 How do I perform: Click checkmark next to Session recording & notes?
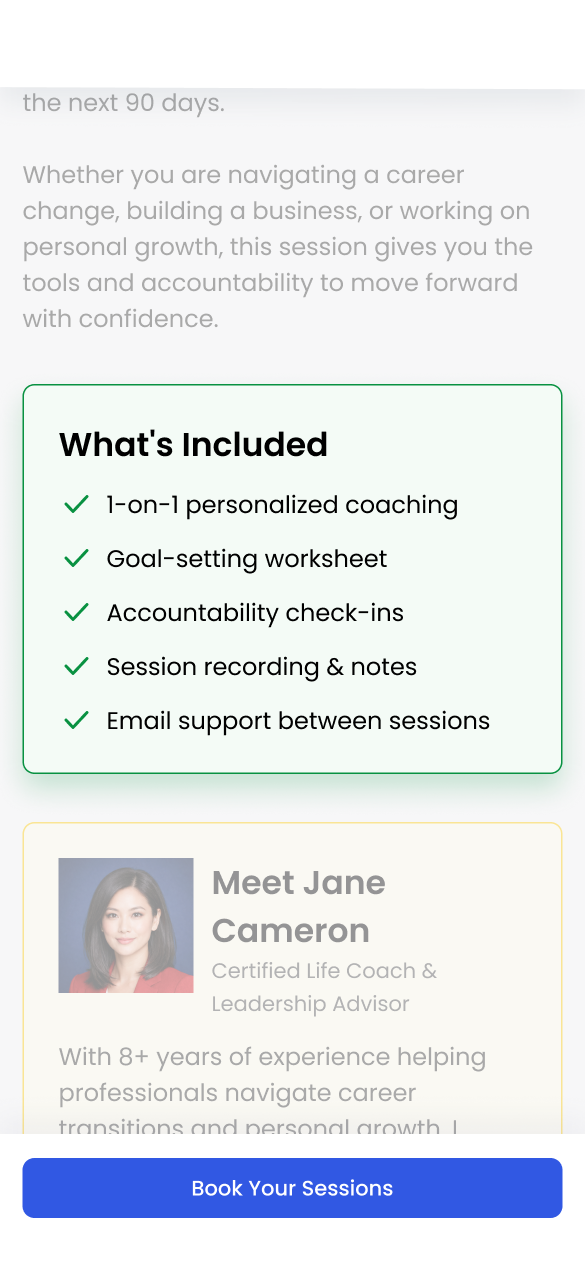click(77, 667)
